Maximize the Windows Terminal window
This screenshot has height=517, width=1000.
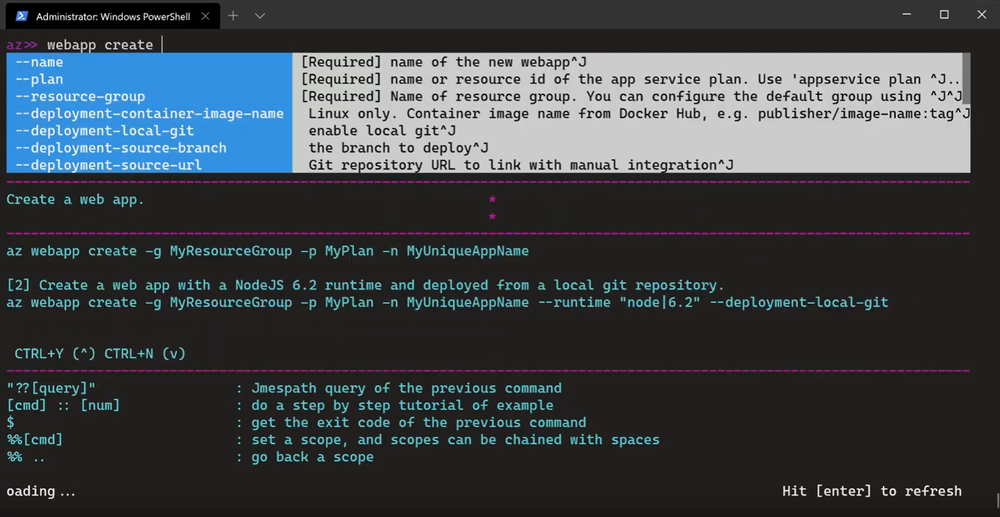(x=943, y=15)
